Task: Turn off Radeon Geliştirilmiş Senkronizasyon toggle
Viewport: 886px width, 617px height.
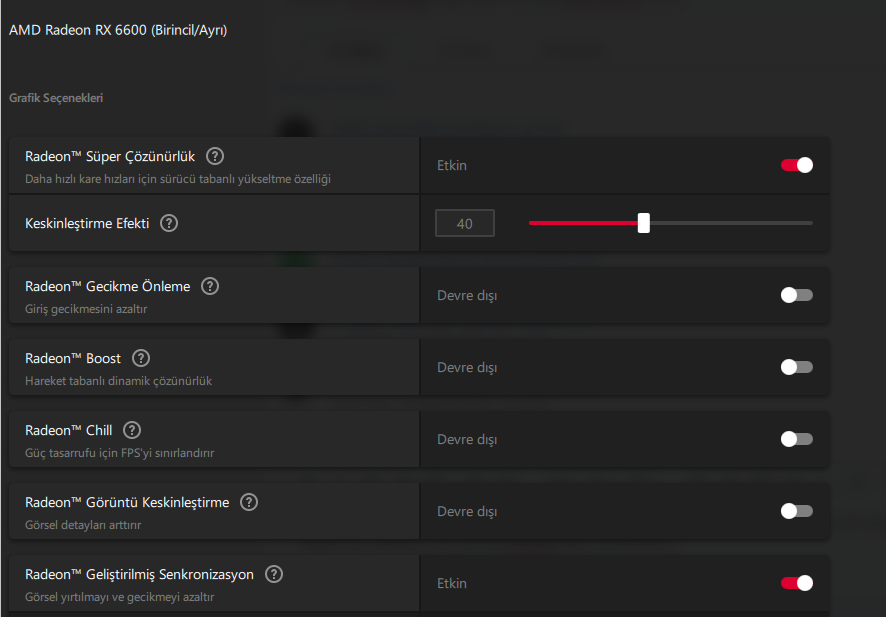Action: 797,583
